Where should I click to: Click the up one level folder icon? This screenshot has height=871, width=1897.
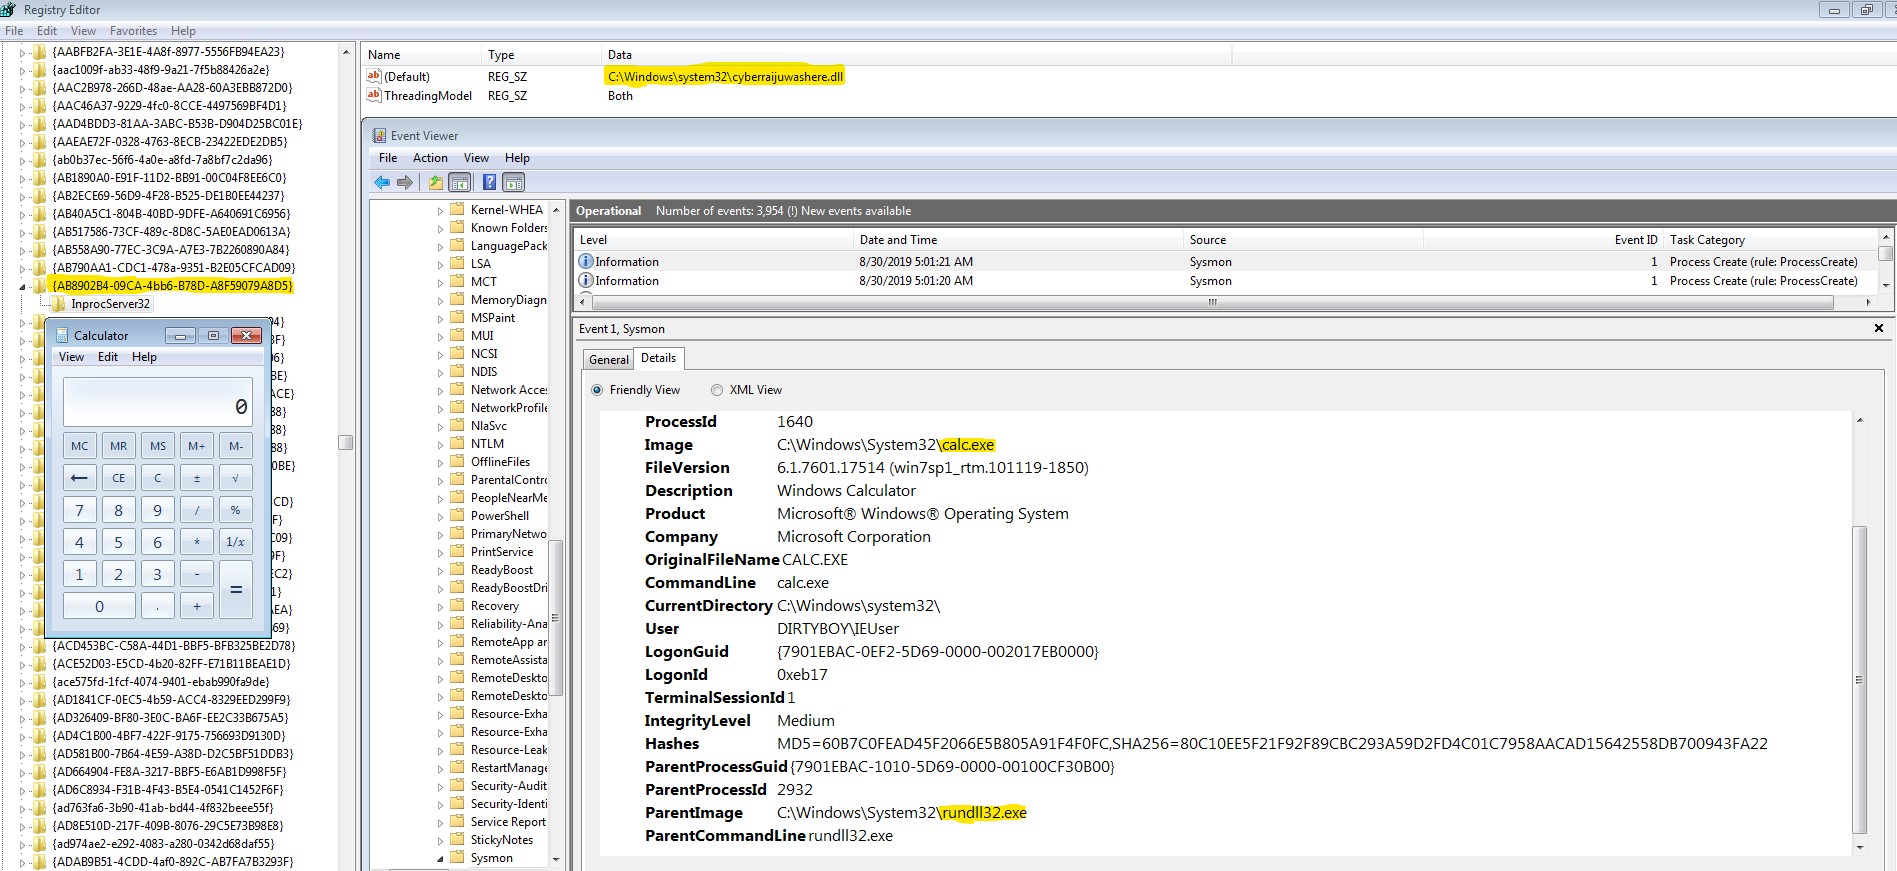pyautogui.click(x=436, y=182)
